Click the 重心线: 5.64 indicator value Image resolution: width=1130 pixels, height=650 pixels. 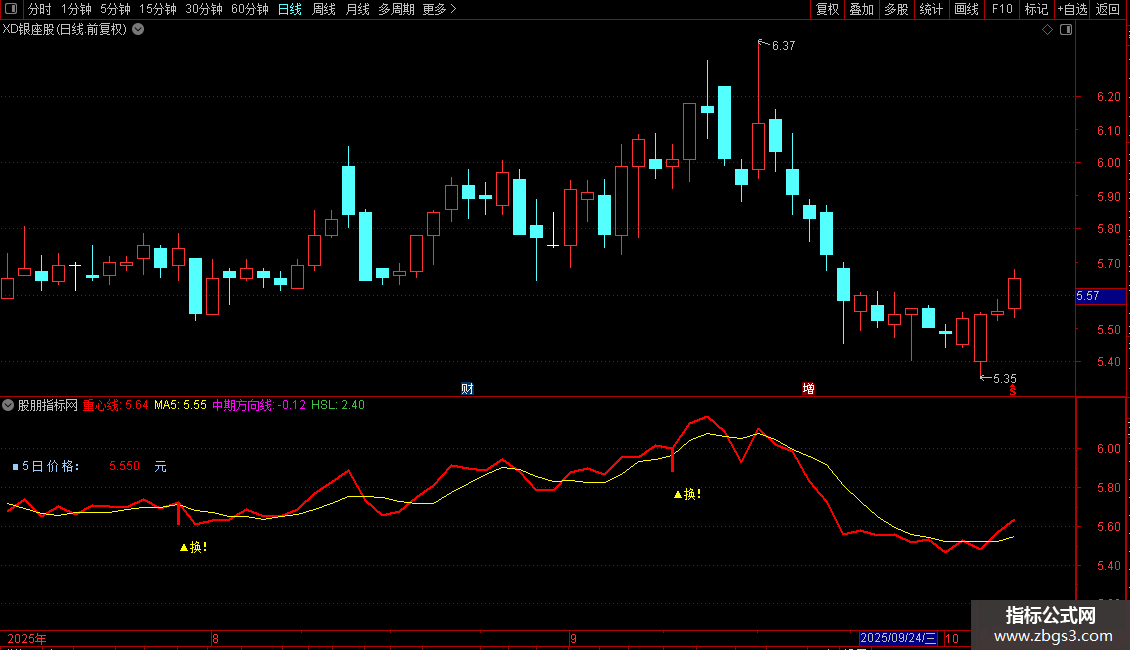pos(115,405)
